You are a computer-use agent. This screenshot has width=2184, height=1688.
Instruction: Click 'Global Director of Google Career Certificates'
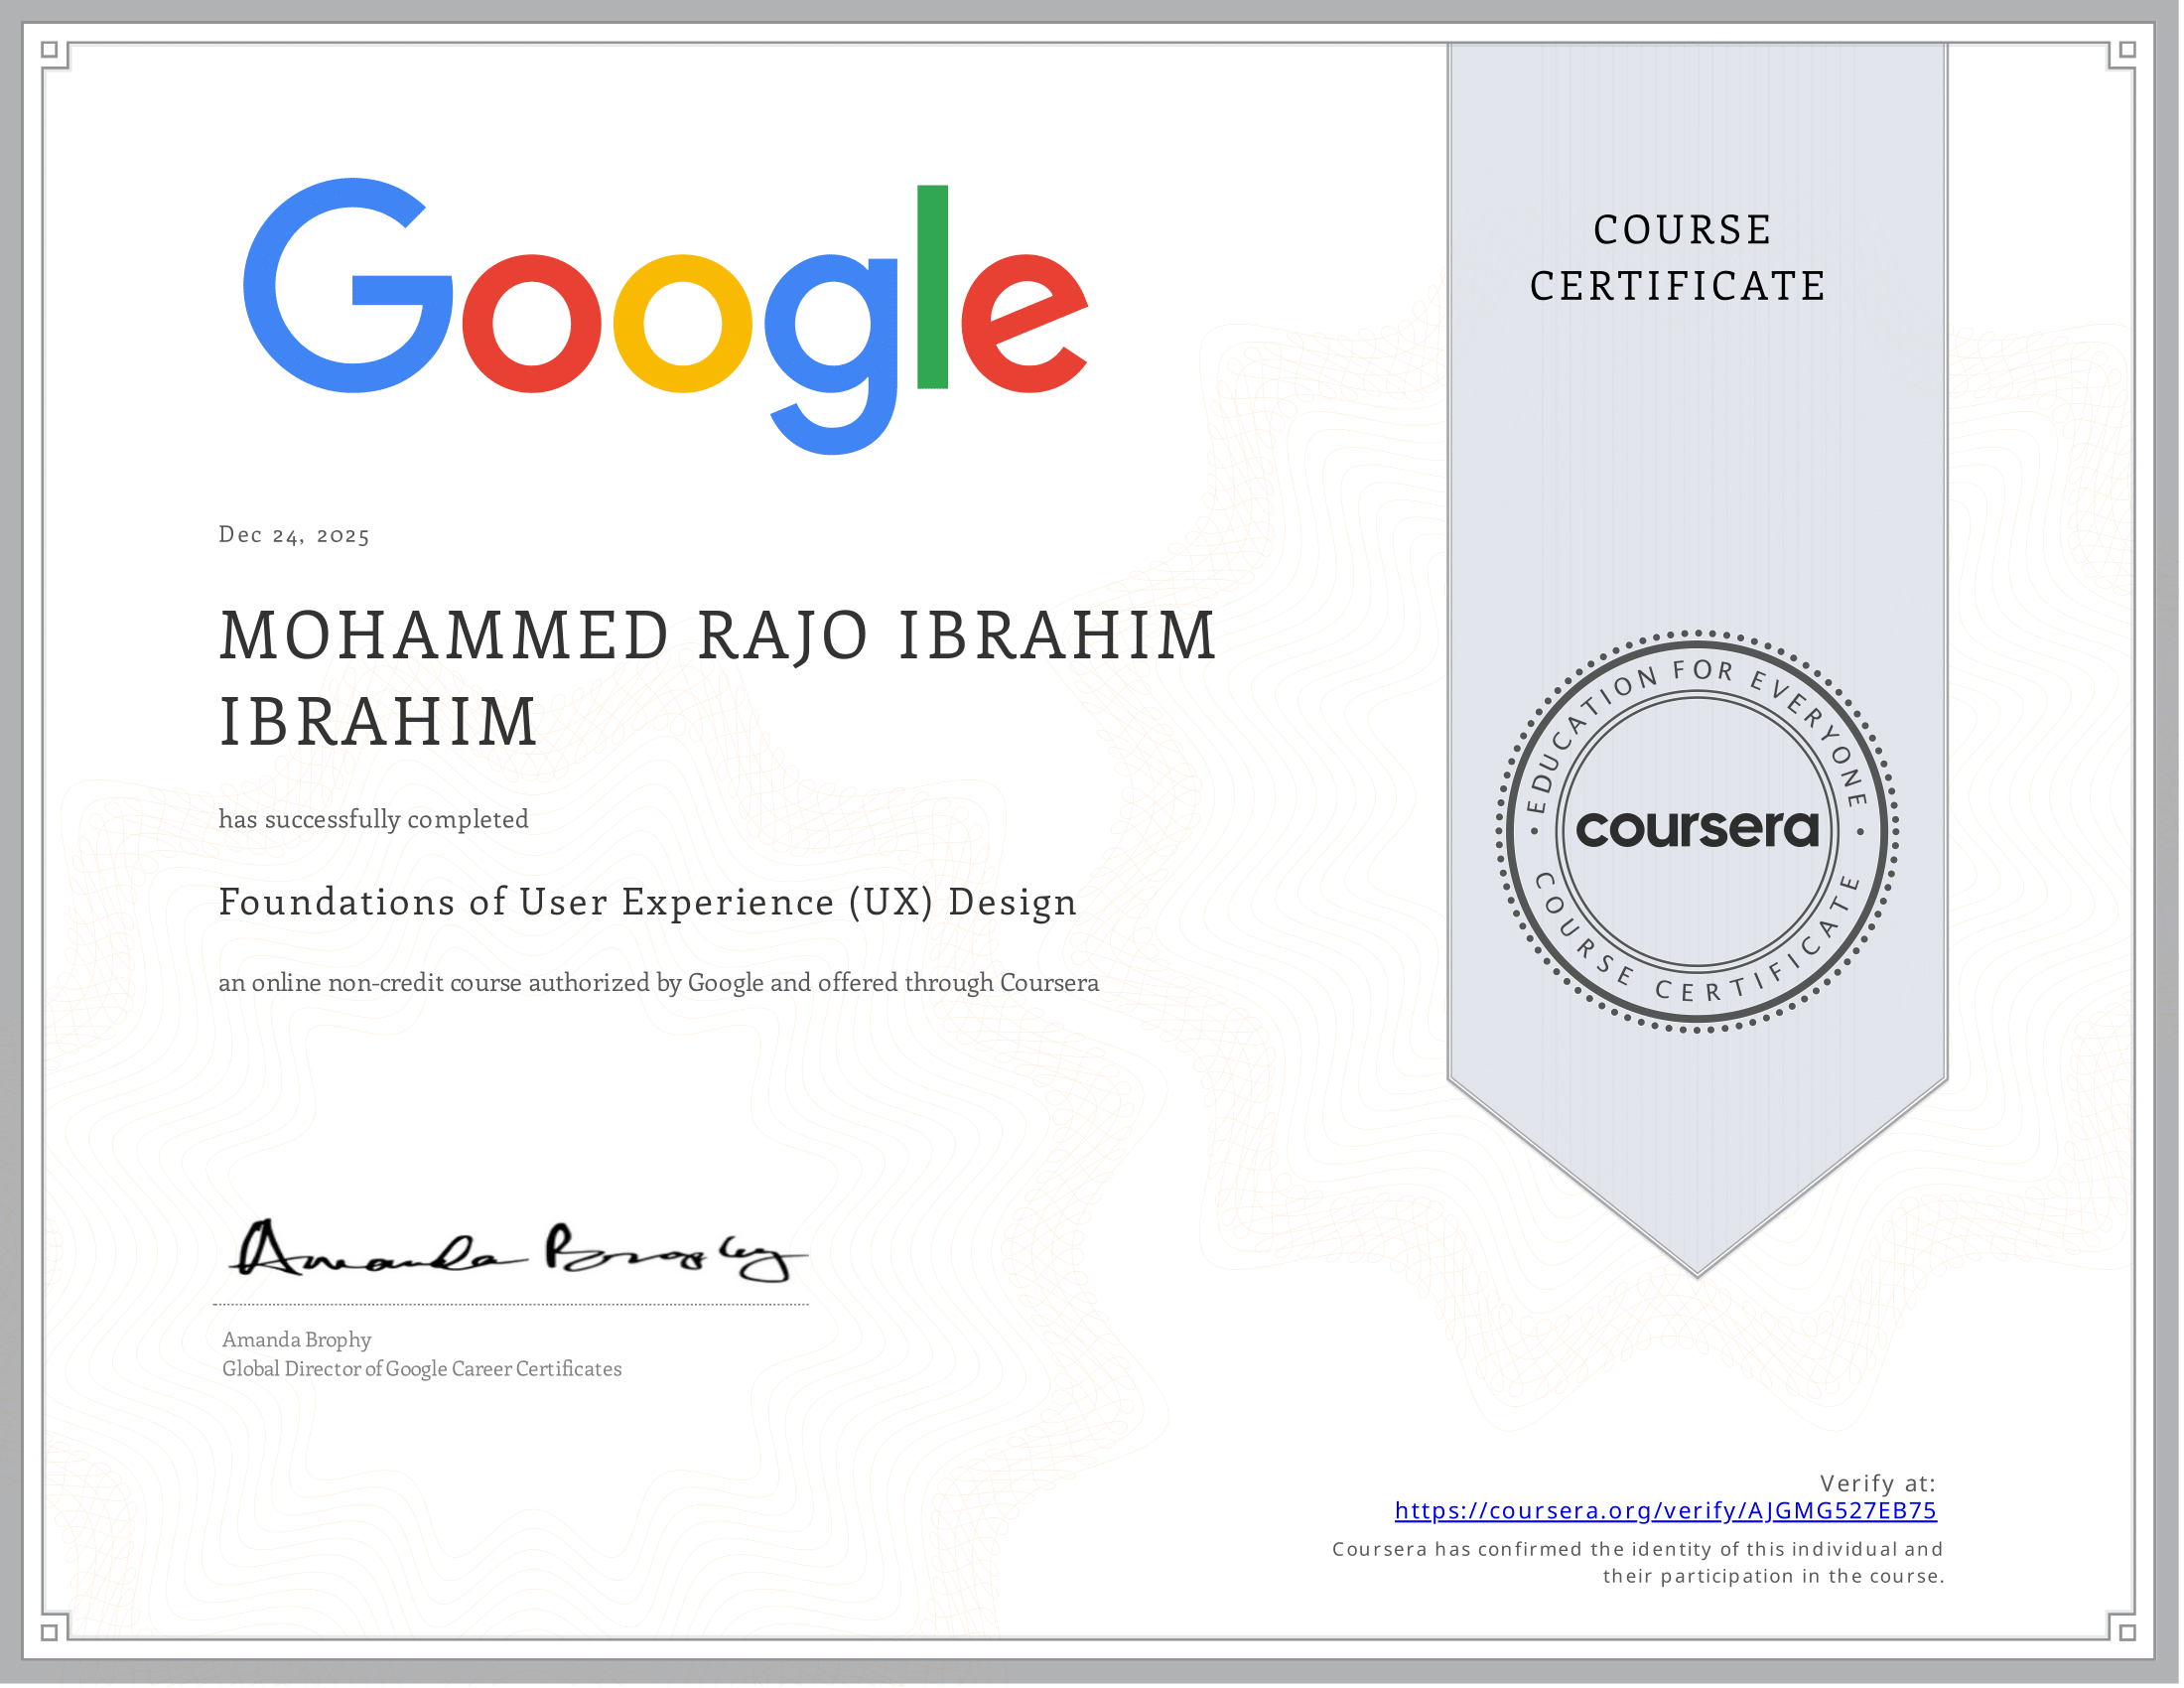point(422,1369)
